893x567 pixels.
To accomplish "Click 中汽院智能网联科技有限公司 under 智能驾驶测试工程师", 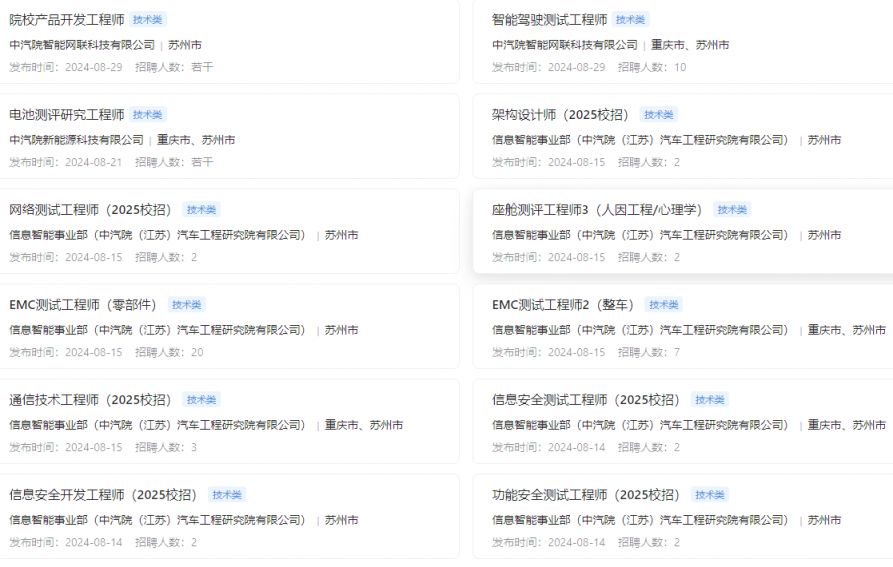I will [x=565, y=45].
